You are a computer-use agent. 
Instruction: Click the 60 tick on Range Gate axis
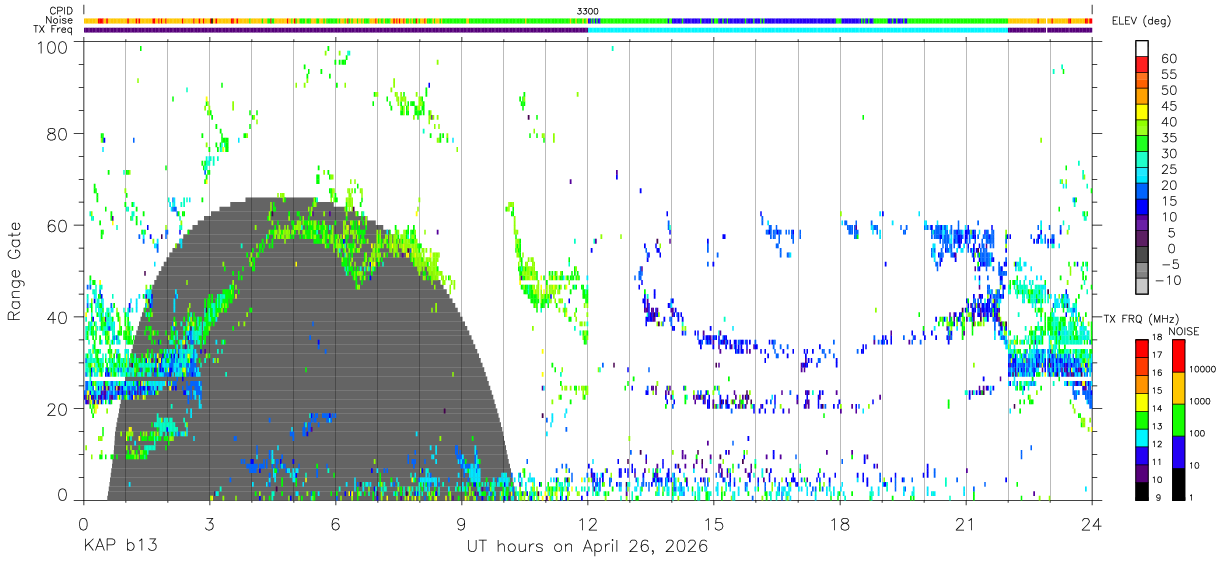pos(57,226)
